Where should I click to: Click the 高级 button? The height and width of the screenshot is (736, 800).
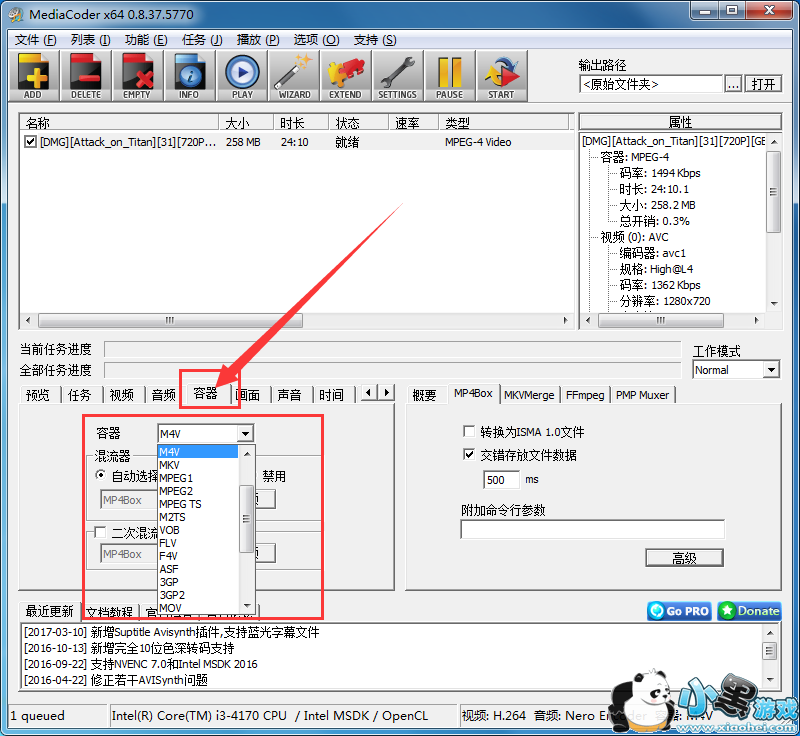(x=684, y=558)
